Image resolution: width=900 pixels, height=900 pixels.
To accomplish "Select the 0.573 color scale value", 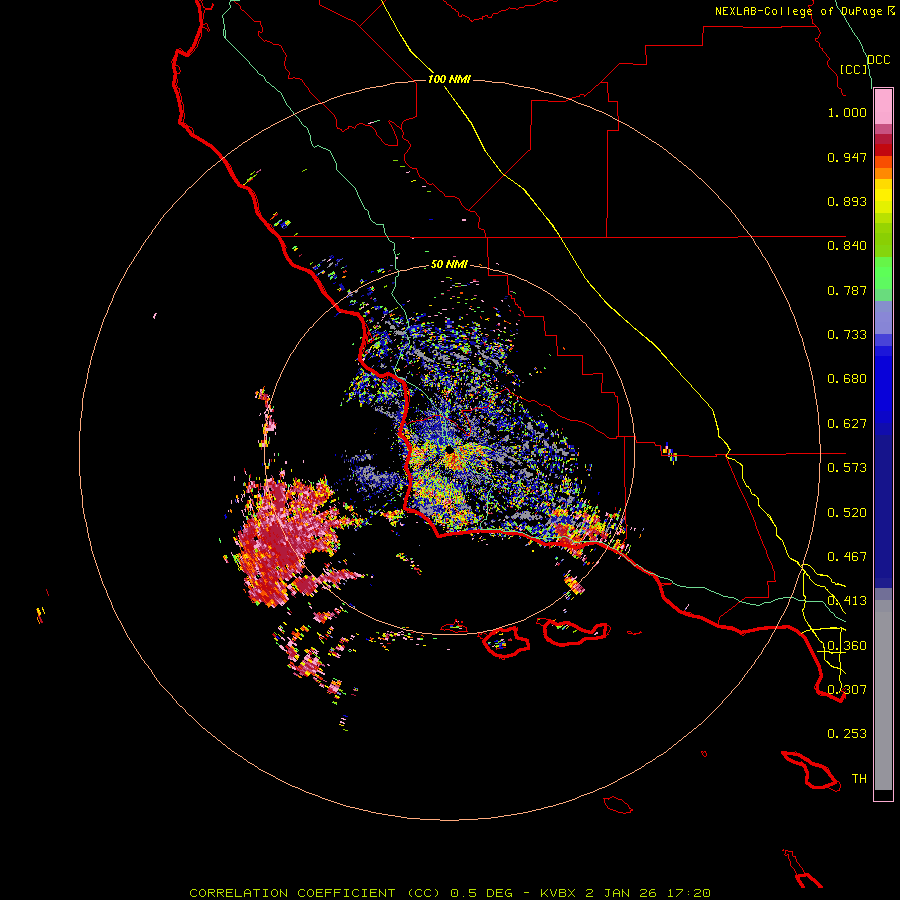I will click(847, 468).
